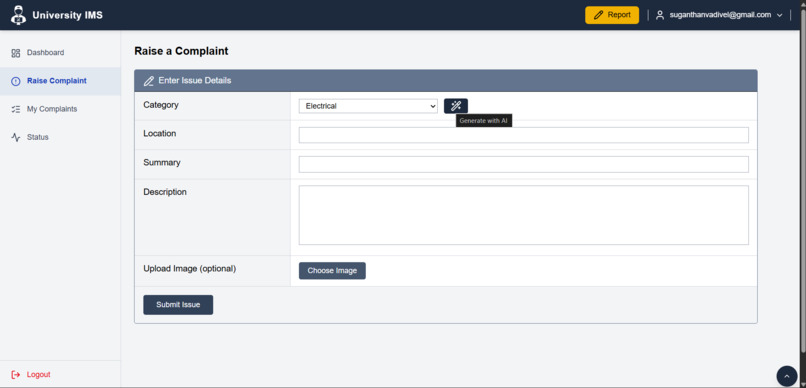Click the Generate with AI tooltip text
The image size is (806, 388).
(484, 121)
